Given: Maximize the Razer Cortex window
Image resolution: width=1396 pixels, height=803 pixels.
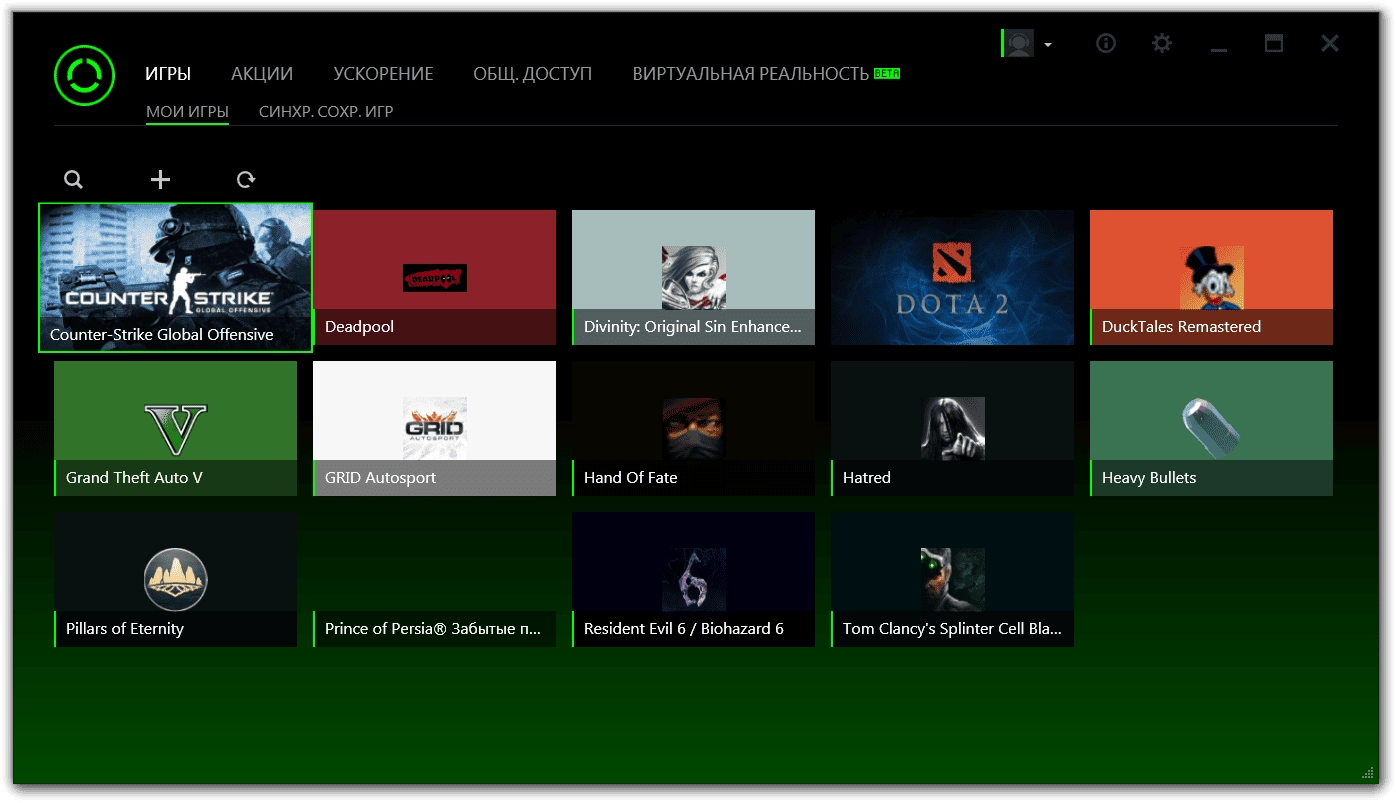Looking at the screenshot, I should coord(1274,43).
